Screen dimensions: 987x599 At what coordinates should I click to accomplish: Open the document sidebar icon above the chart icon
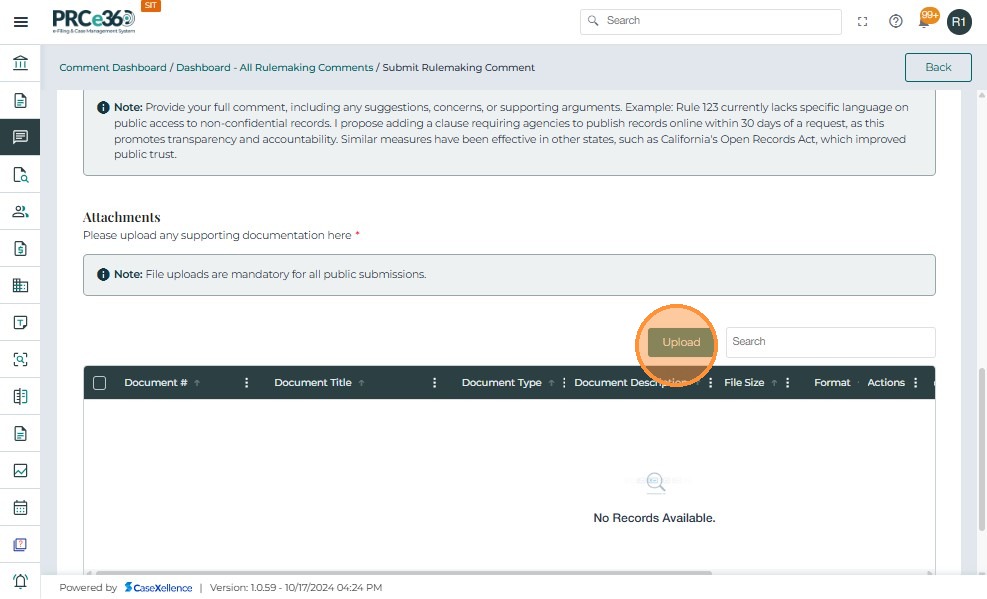point(20,434)
